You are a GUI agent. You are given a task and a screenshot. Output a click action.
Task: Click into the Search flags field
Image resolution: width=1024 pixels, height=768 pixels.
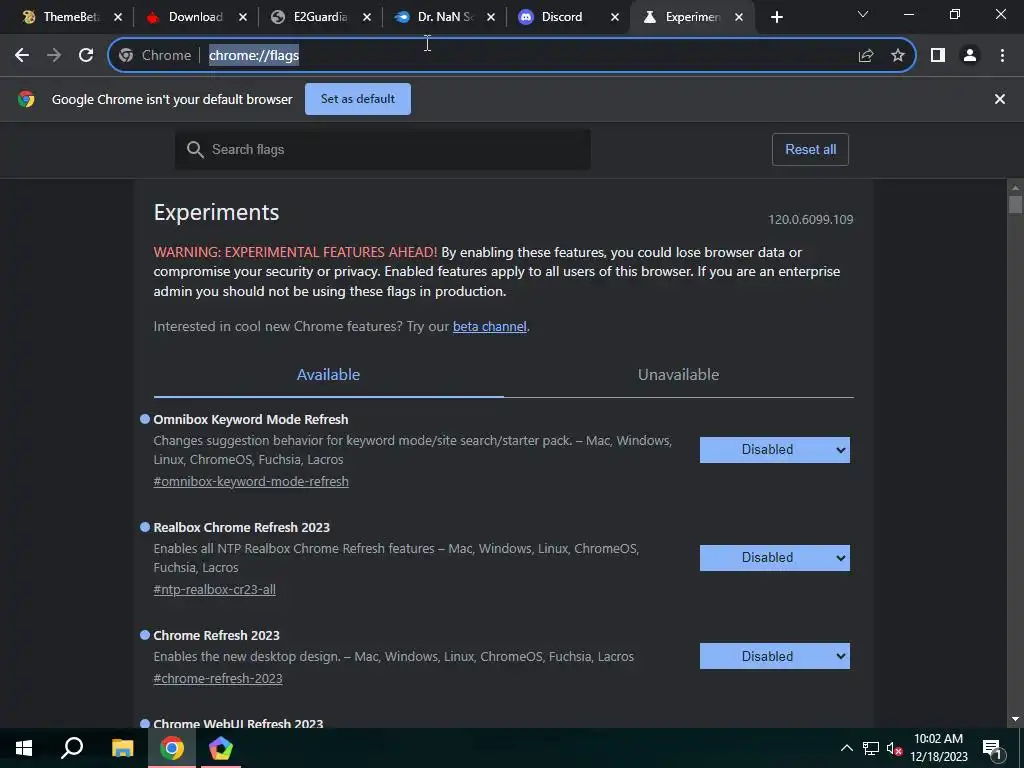pos(383,150)
